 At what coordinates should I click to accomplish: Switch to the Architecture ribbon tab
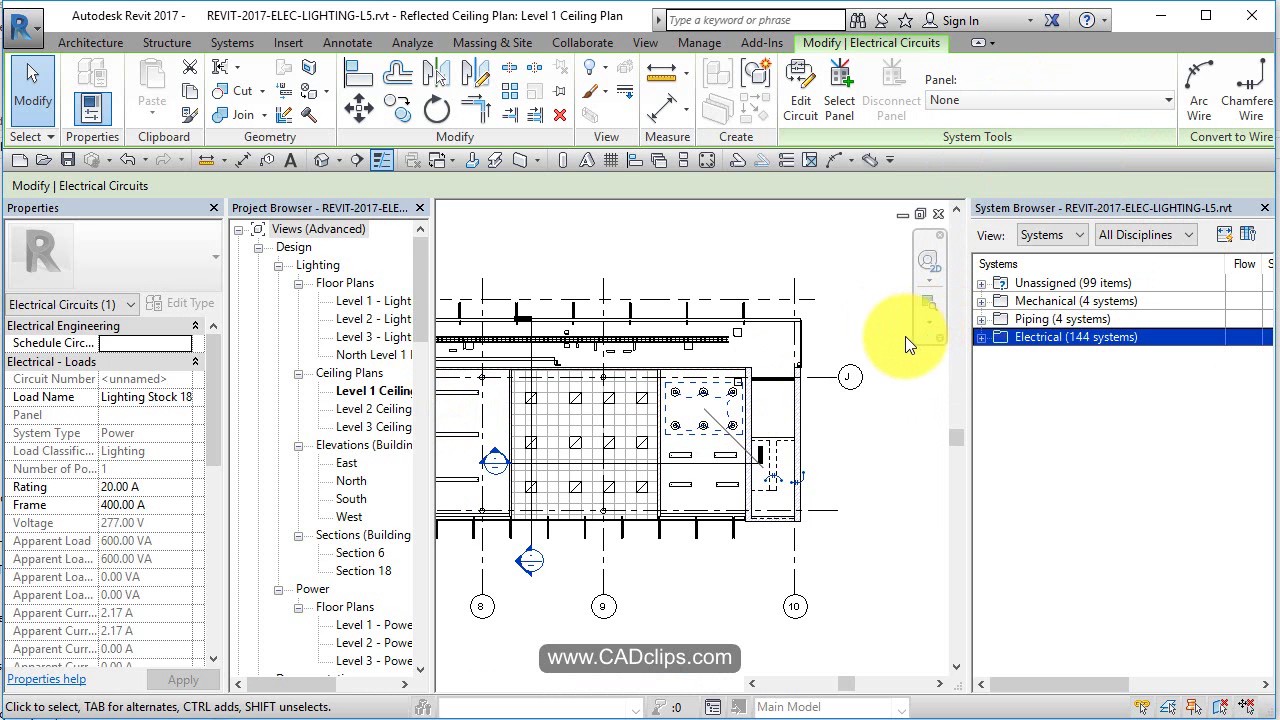click(90, 42)
